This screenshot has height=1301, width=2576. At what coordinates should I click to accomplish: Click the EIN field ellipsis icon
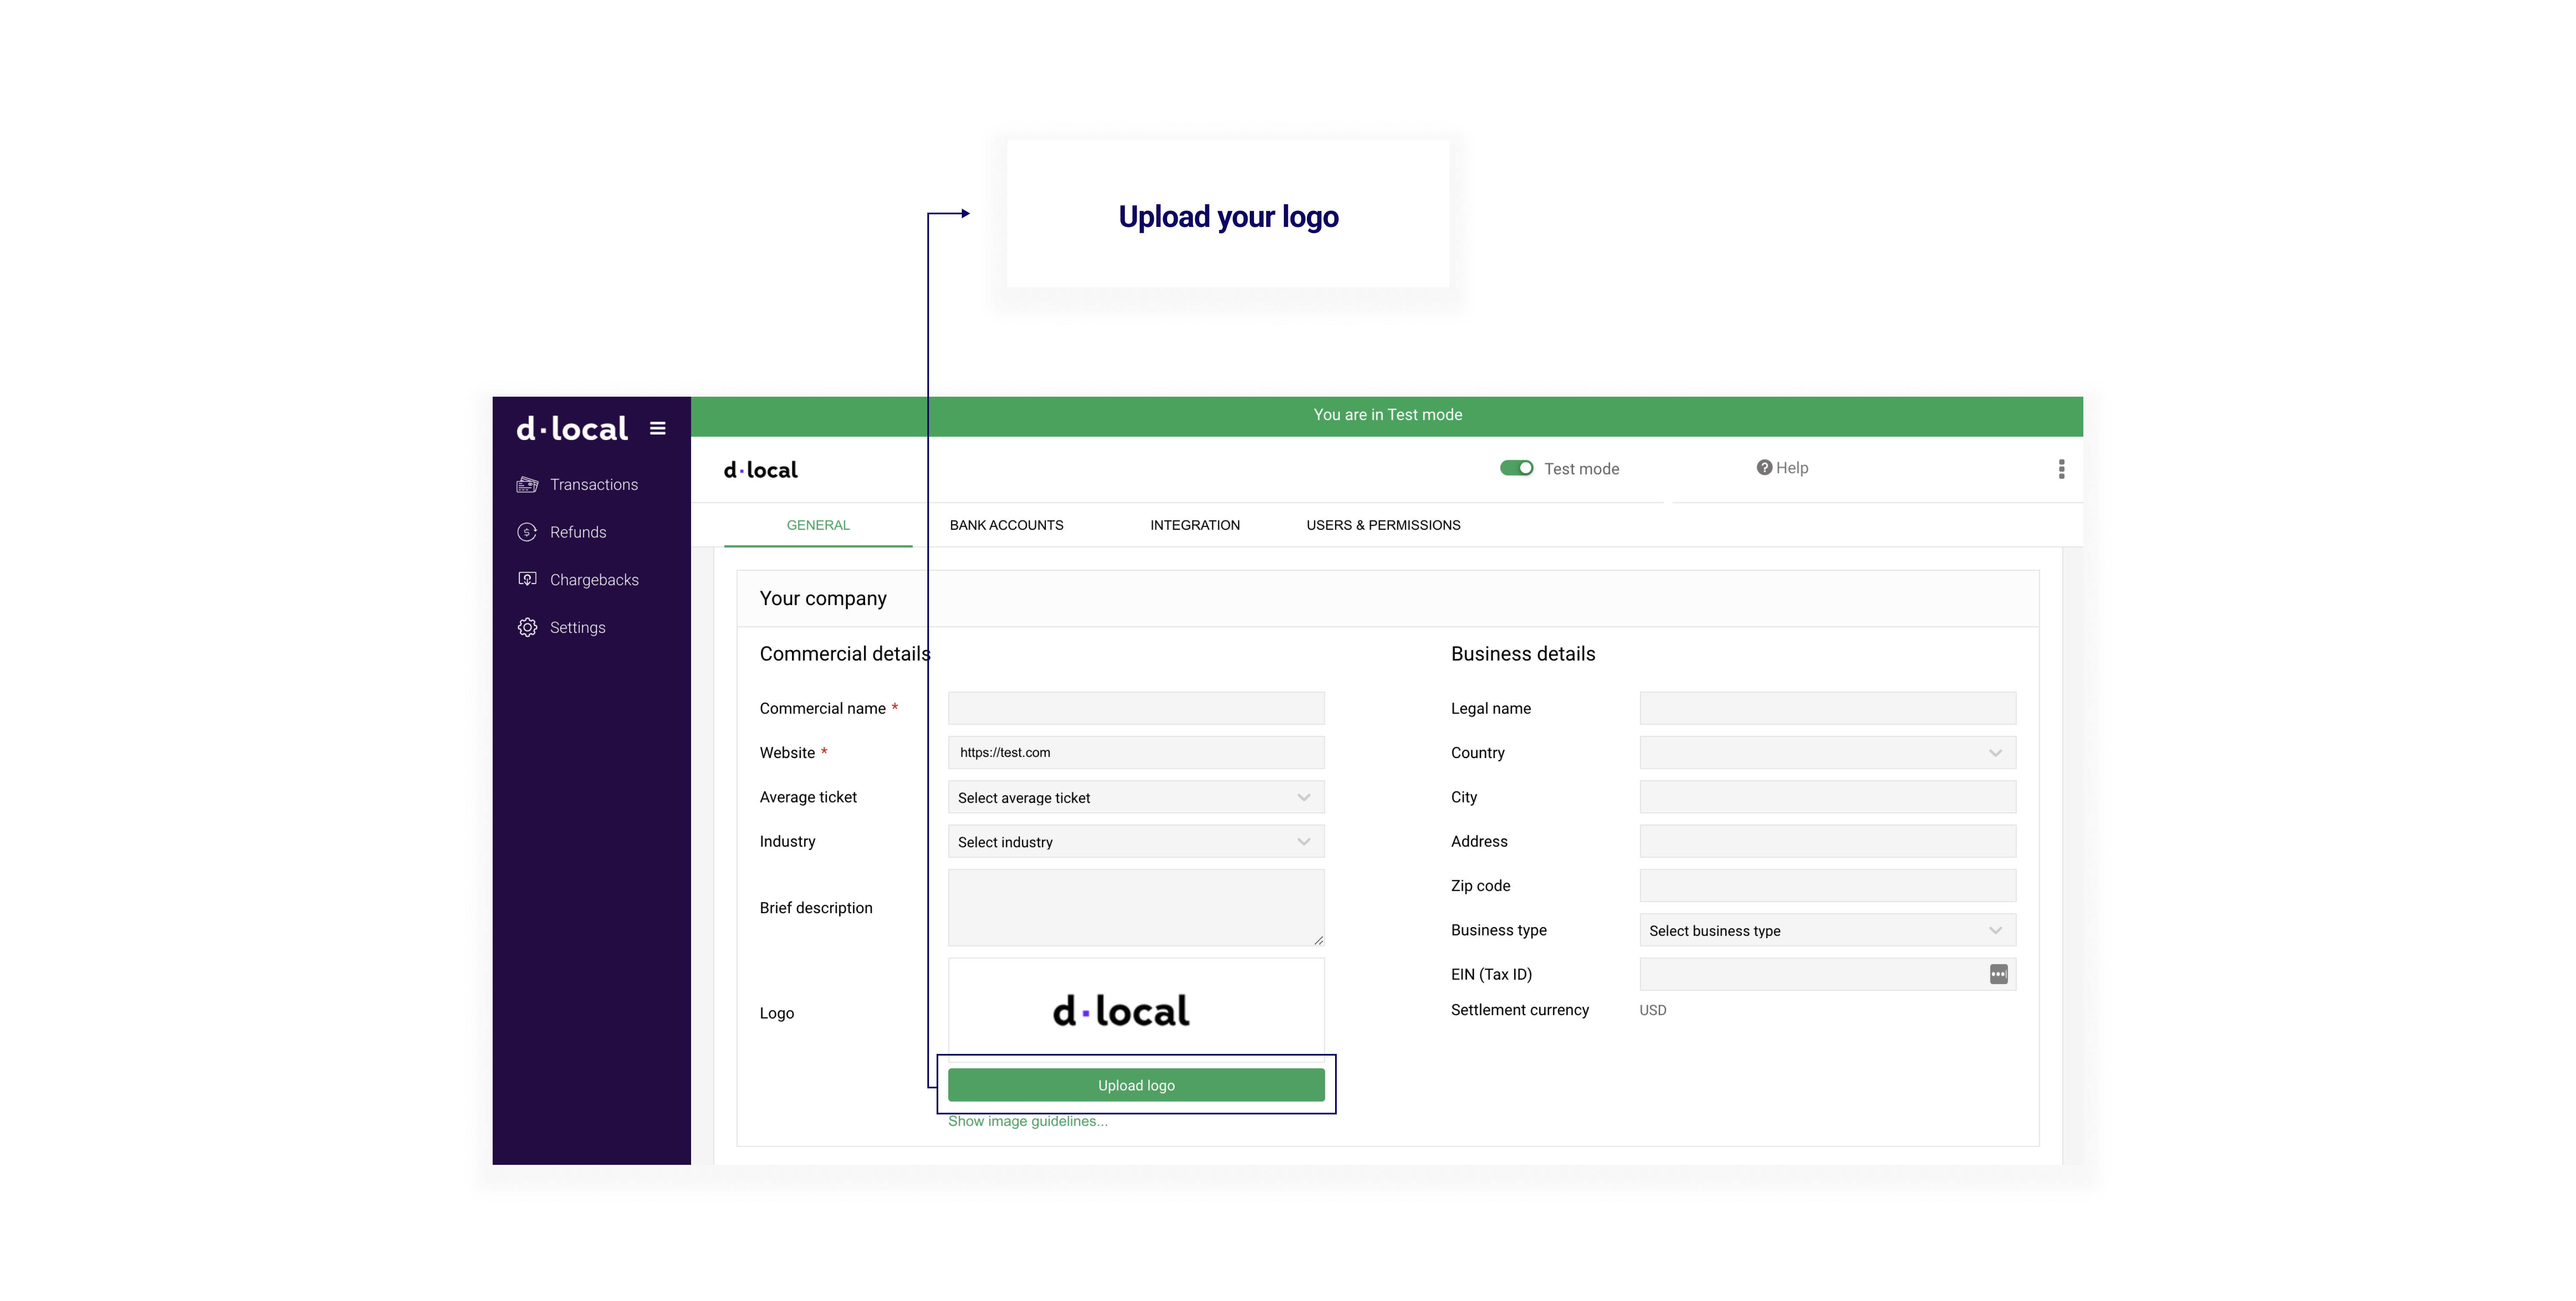click(x=1998, y=974)
